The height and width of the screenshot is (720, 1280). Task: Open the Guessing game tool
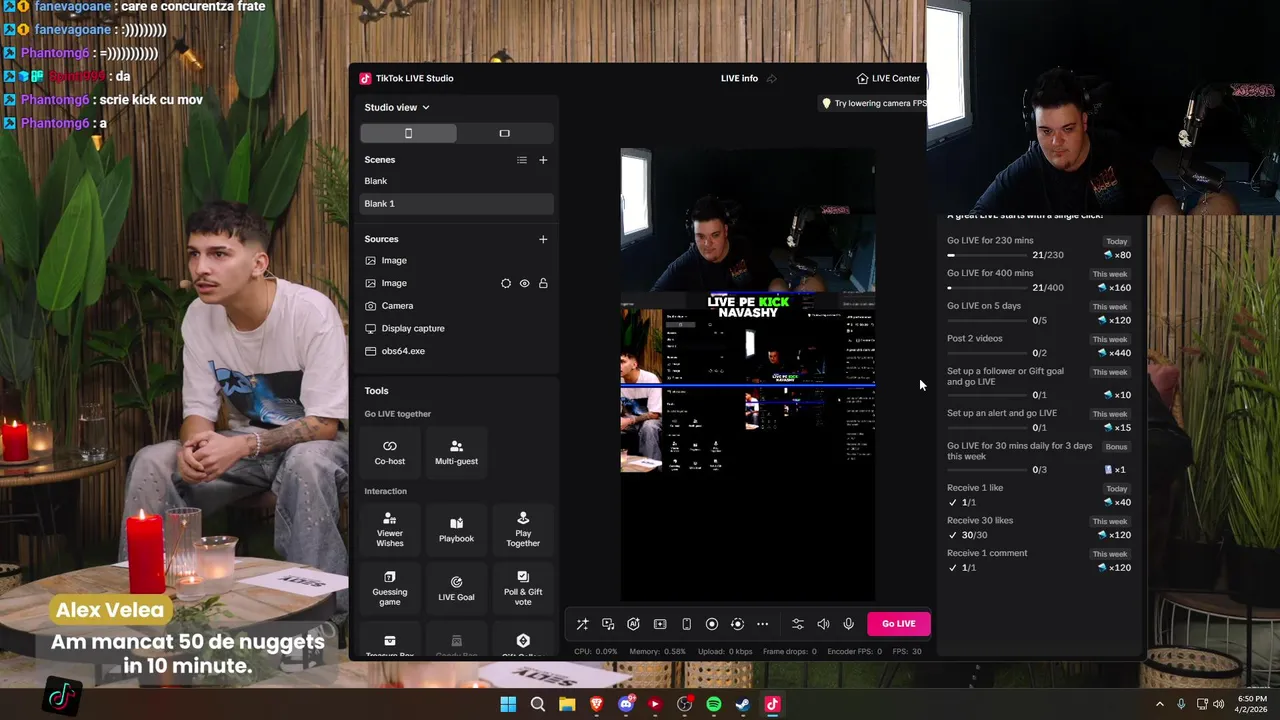click(390, 588)
